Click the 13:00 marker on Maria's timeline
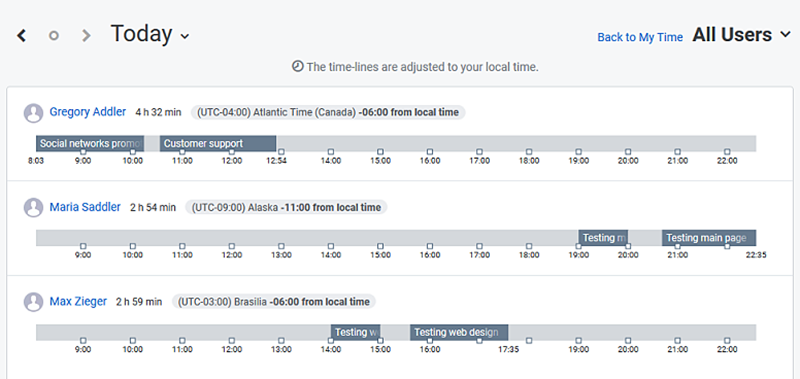800x379 pixels. click(x=281, y=246)
